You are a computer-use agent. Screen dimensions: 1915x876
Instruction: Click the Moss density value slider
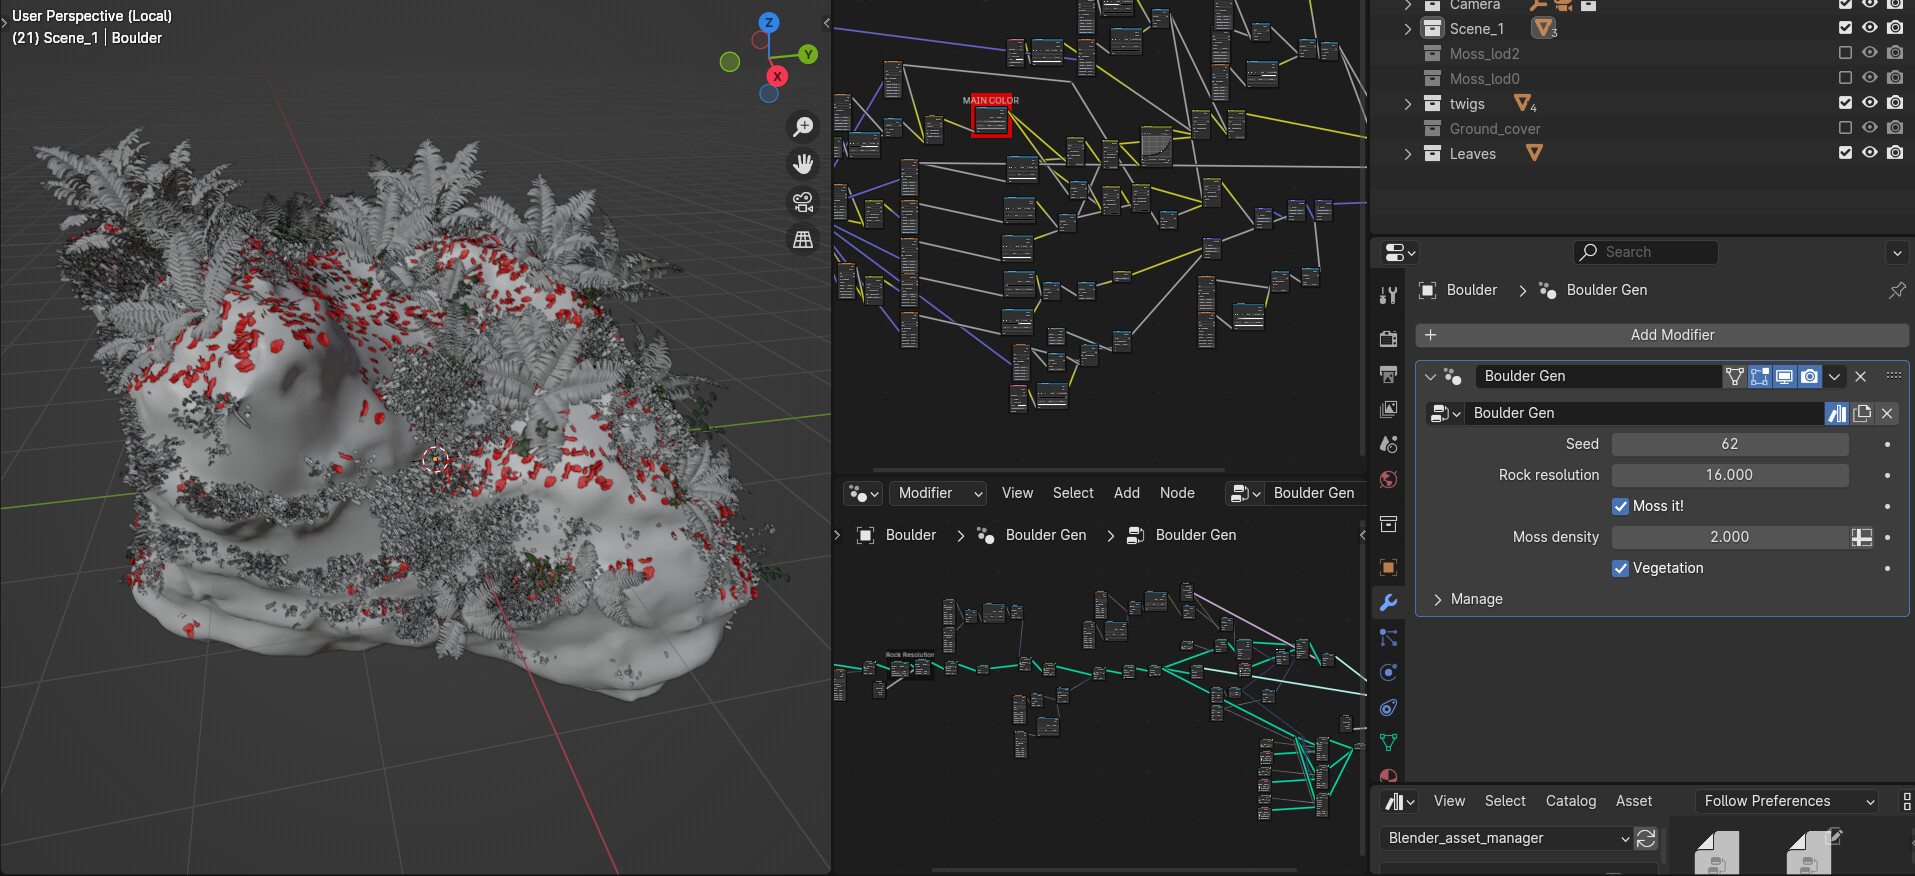click(x=1729, y=537)
